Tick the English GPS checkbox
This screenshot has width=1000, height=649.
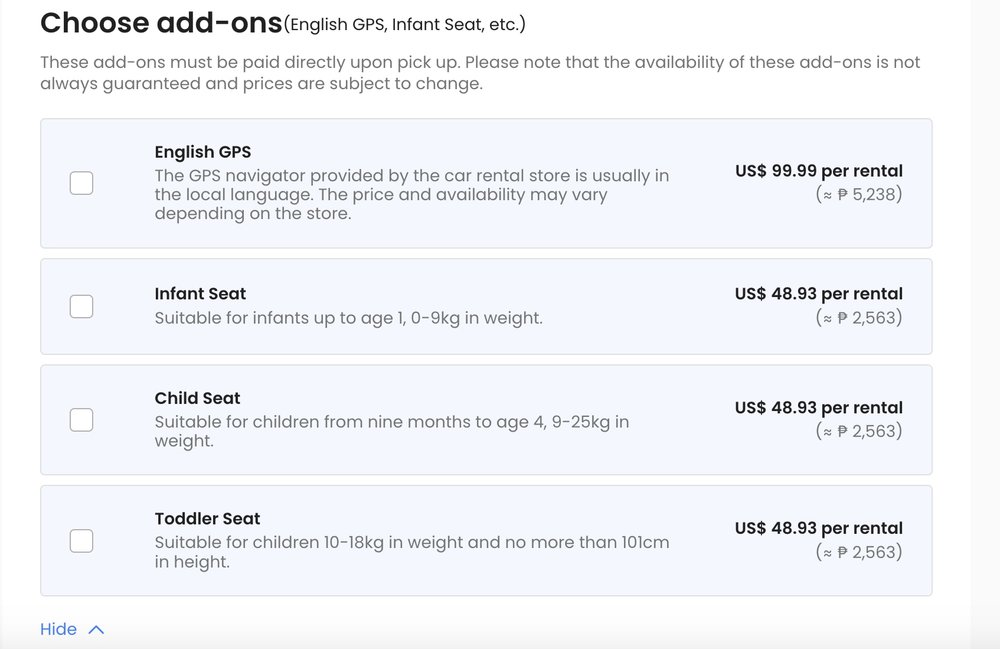[81, 183]
